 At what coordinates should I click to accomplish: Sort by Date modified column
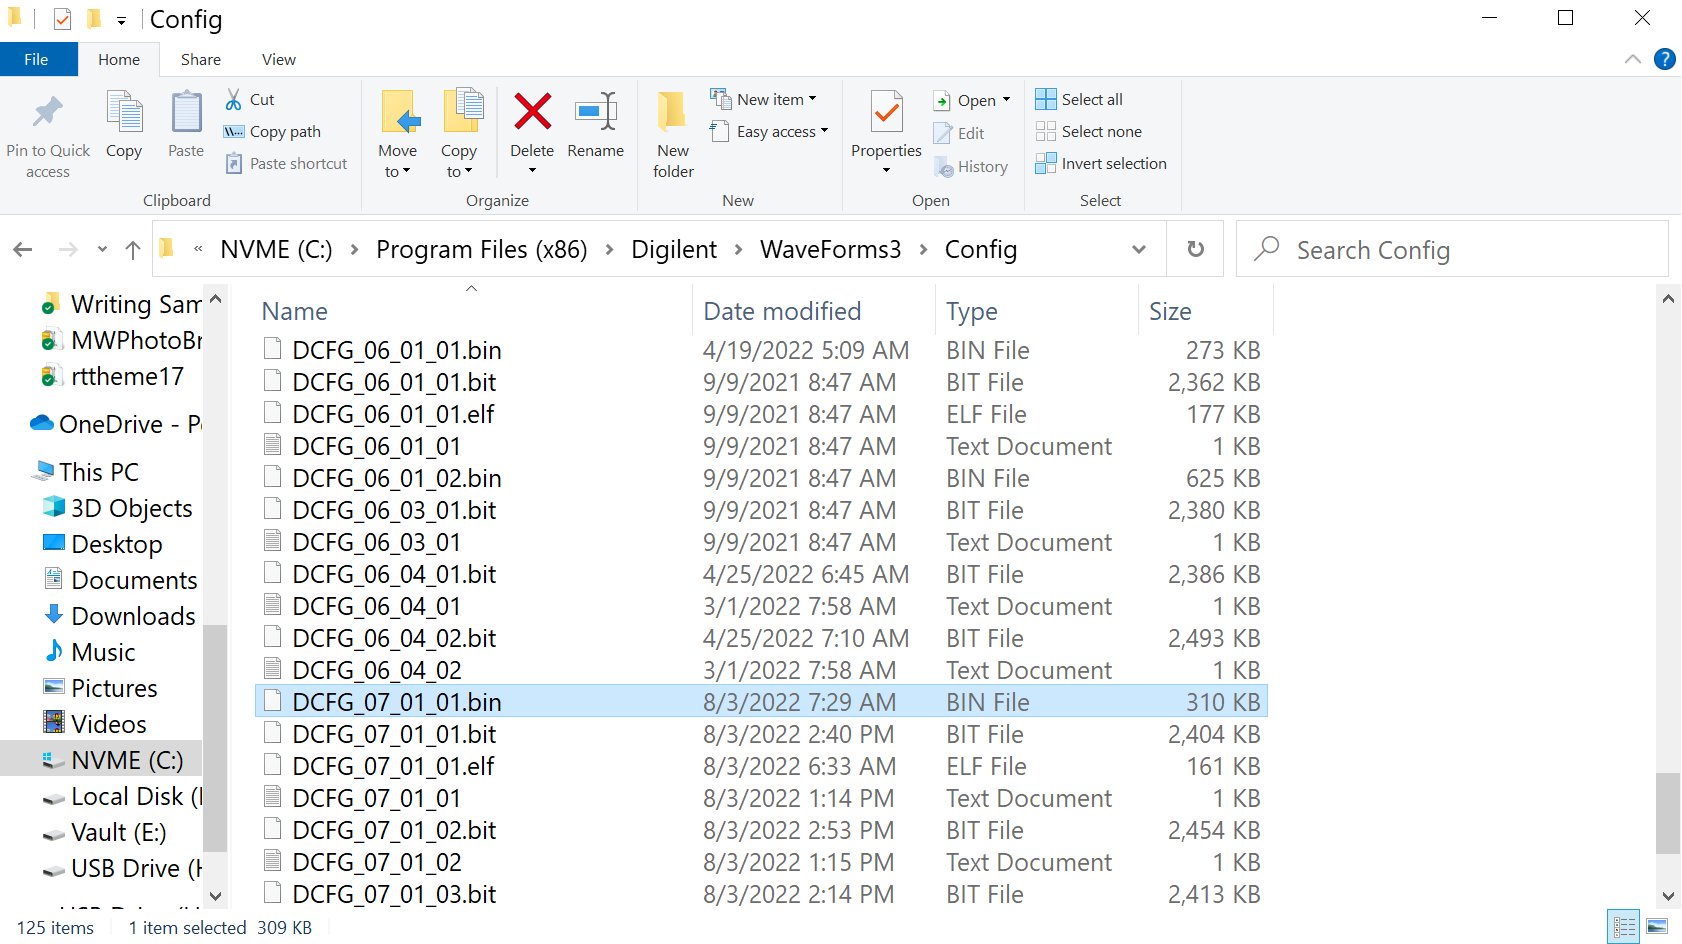(x=782, y=311)
